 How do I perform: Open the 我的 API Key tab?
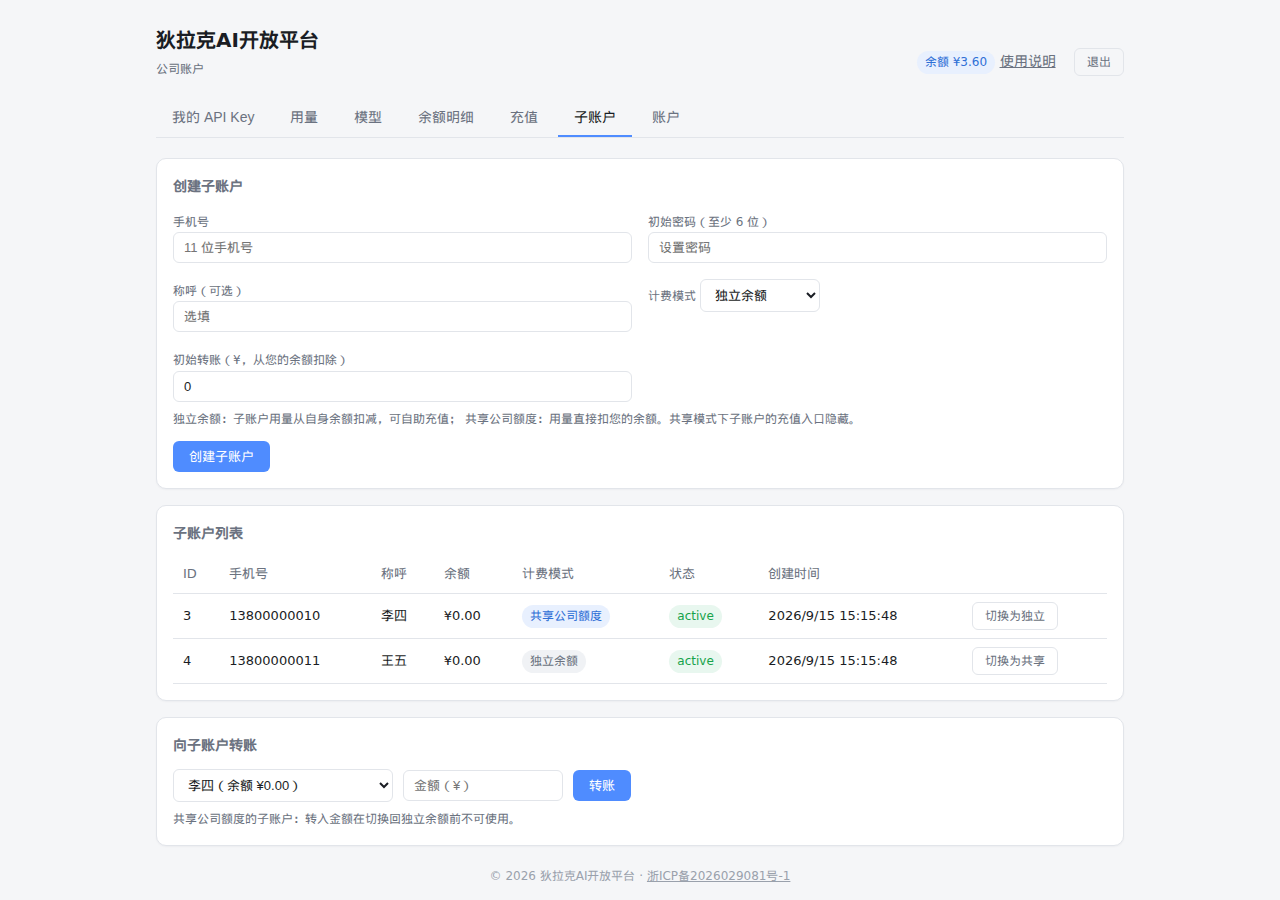point(213,117)
